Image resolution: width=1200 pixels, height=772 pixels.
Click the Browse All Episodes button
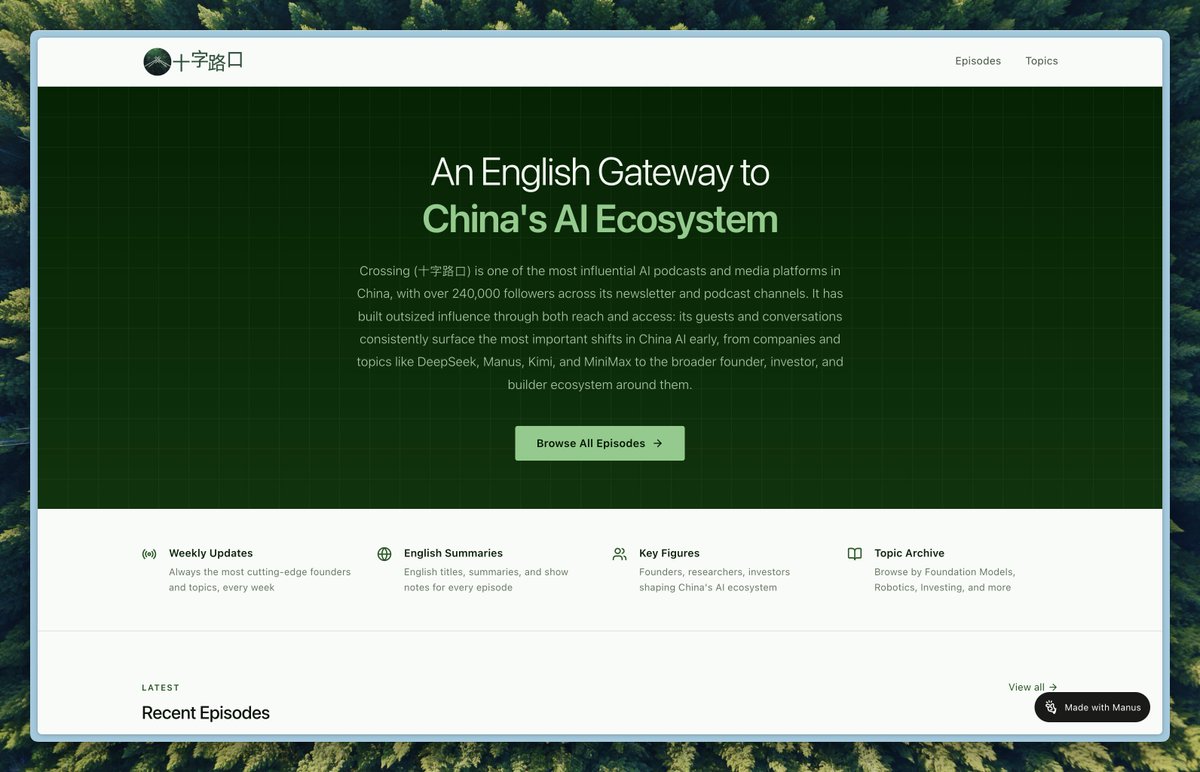pos(600,443)
